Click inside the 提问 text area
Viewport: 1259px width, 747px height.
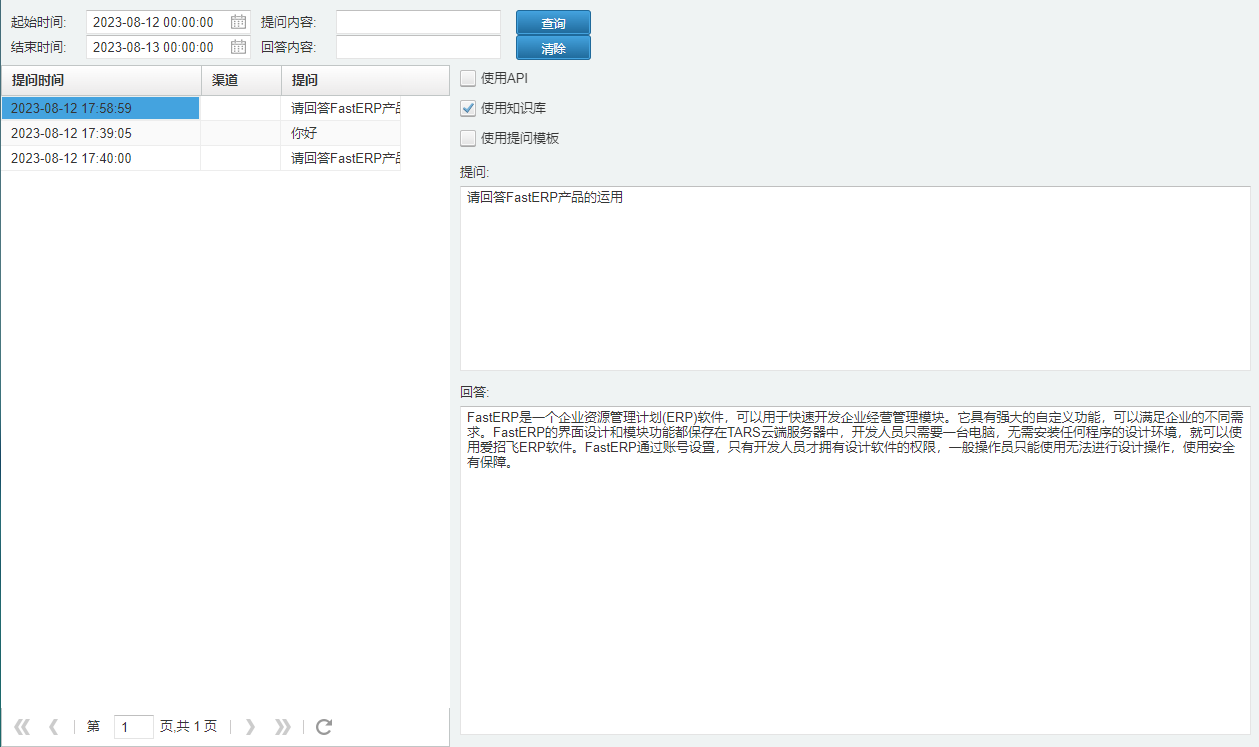coord(855,278)
